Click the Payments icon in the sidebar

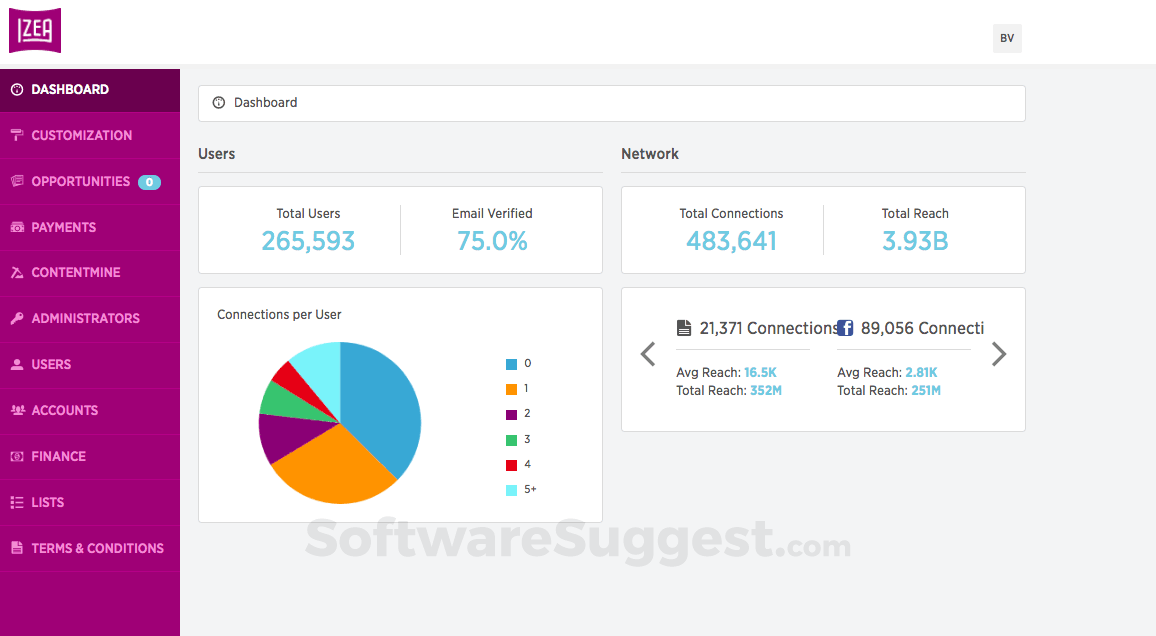[x=16, y=227]
